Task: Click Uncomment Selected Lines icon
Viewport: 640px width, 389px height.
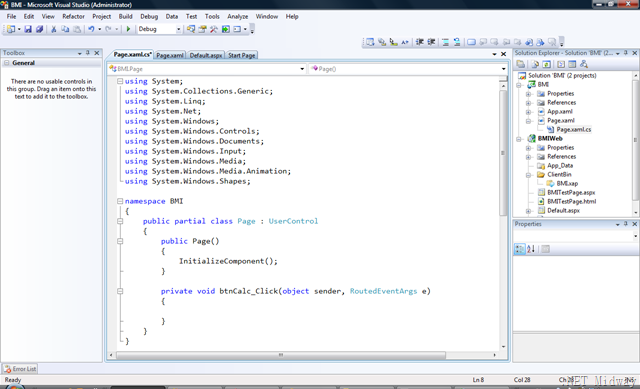Action: point(457,42)
